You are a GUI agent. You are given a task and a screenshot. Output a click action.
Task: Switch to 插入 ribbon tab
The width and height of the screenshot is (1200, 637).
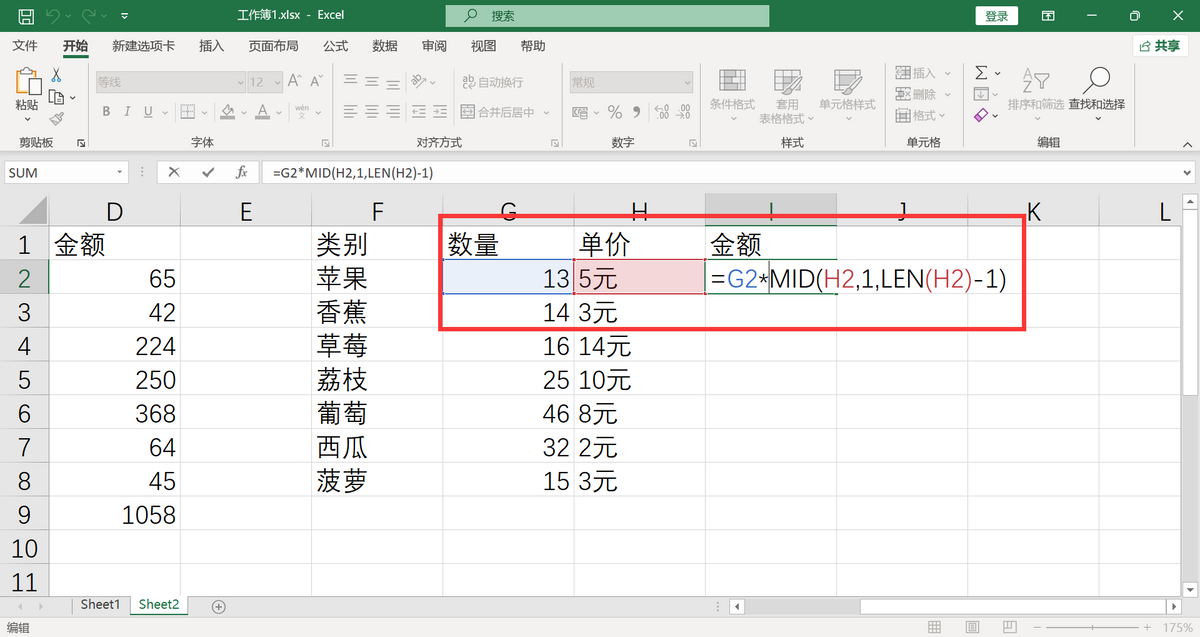click(212, 46)
